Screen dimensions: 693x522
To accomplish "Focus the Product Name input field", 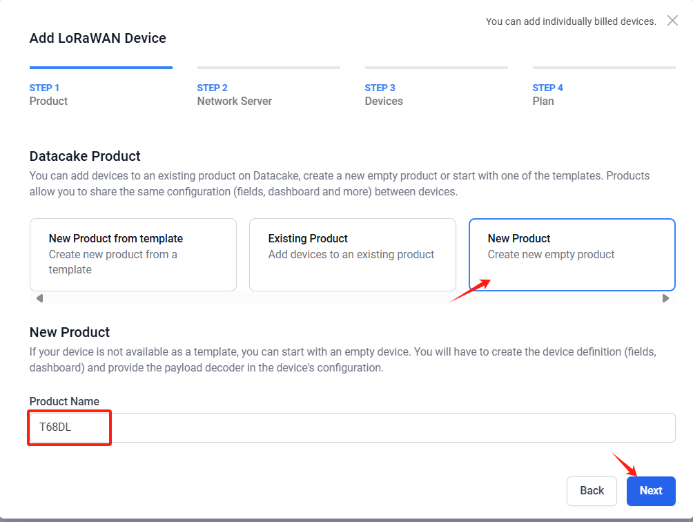I will click(352, 428).
